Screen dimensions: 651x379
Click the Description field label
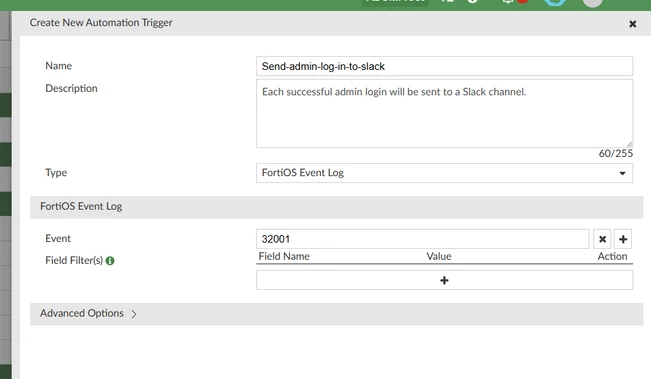71,88
